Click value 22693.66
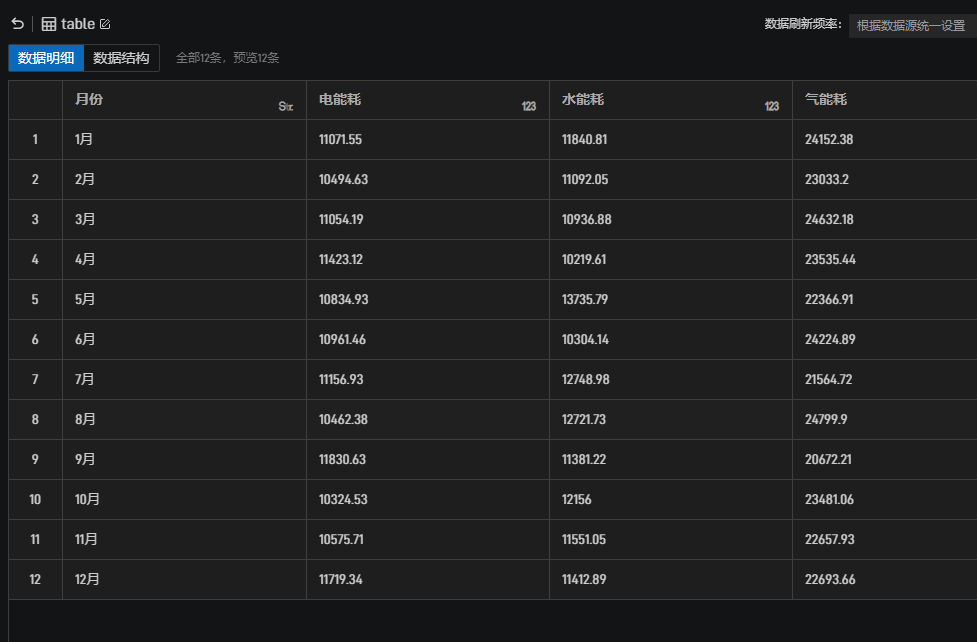 pos(830,579)
